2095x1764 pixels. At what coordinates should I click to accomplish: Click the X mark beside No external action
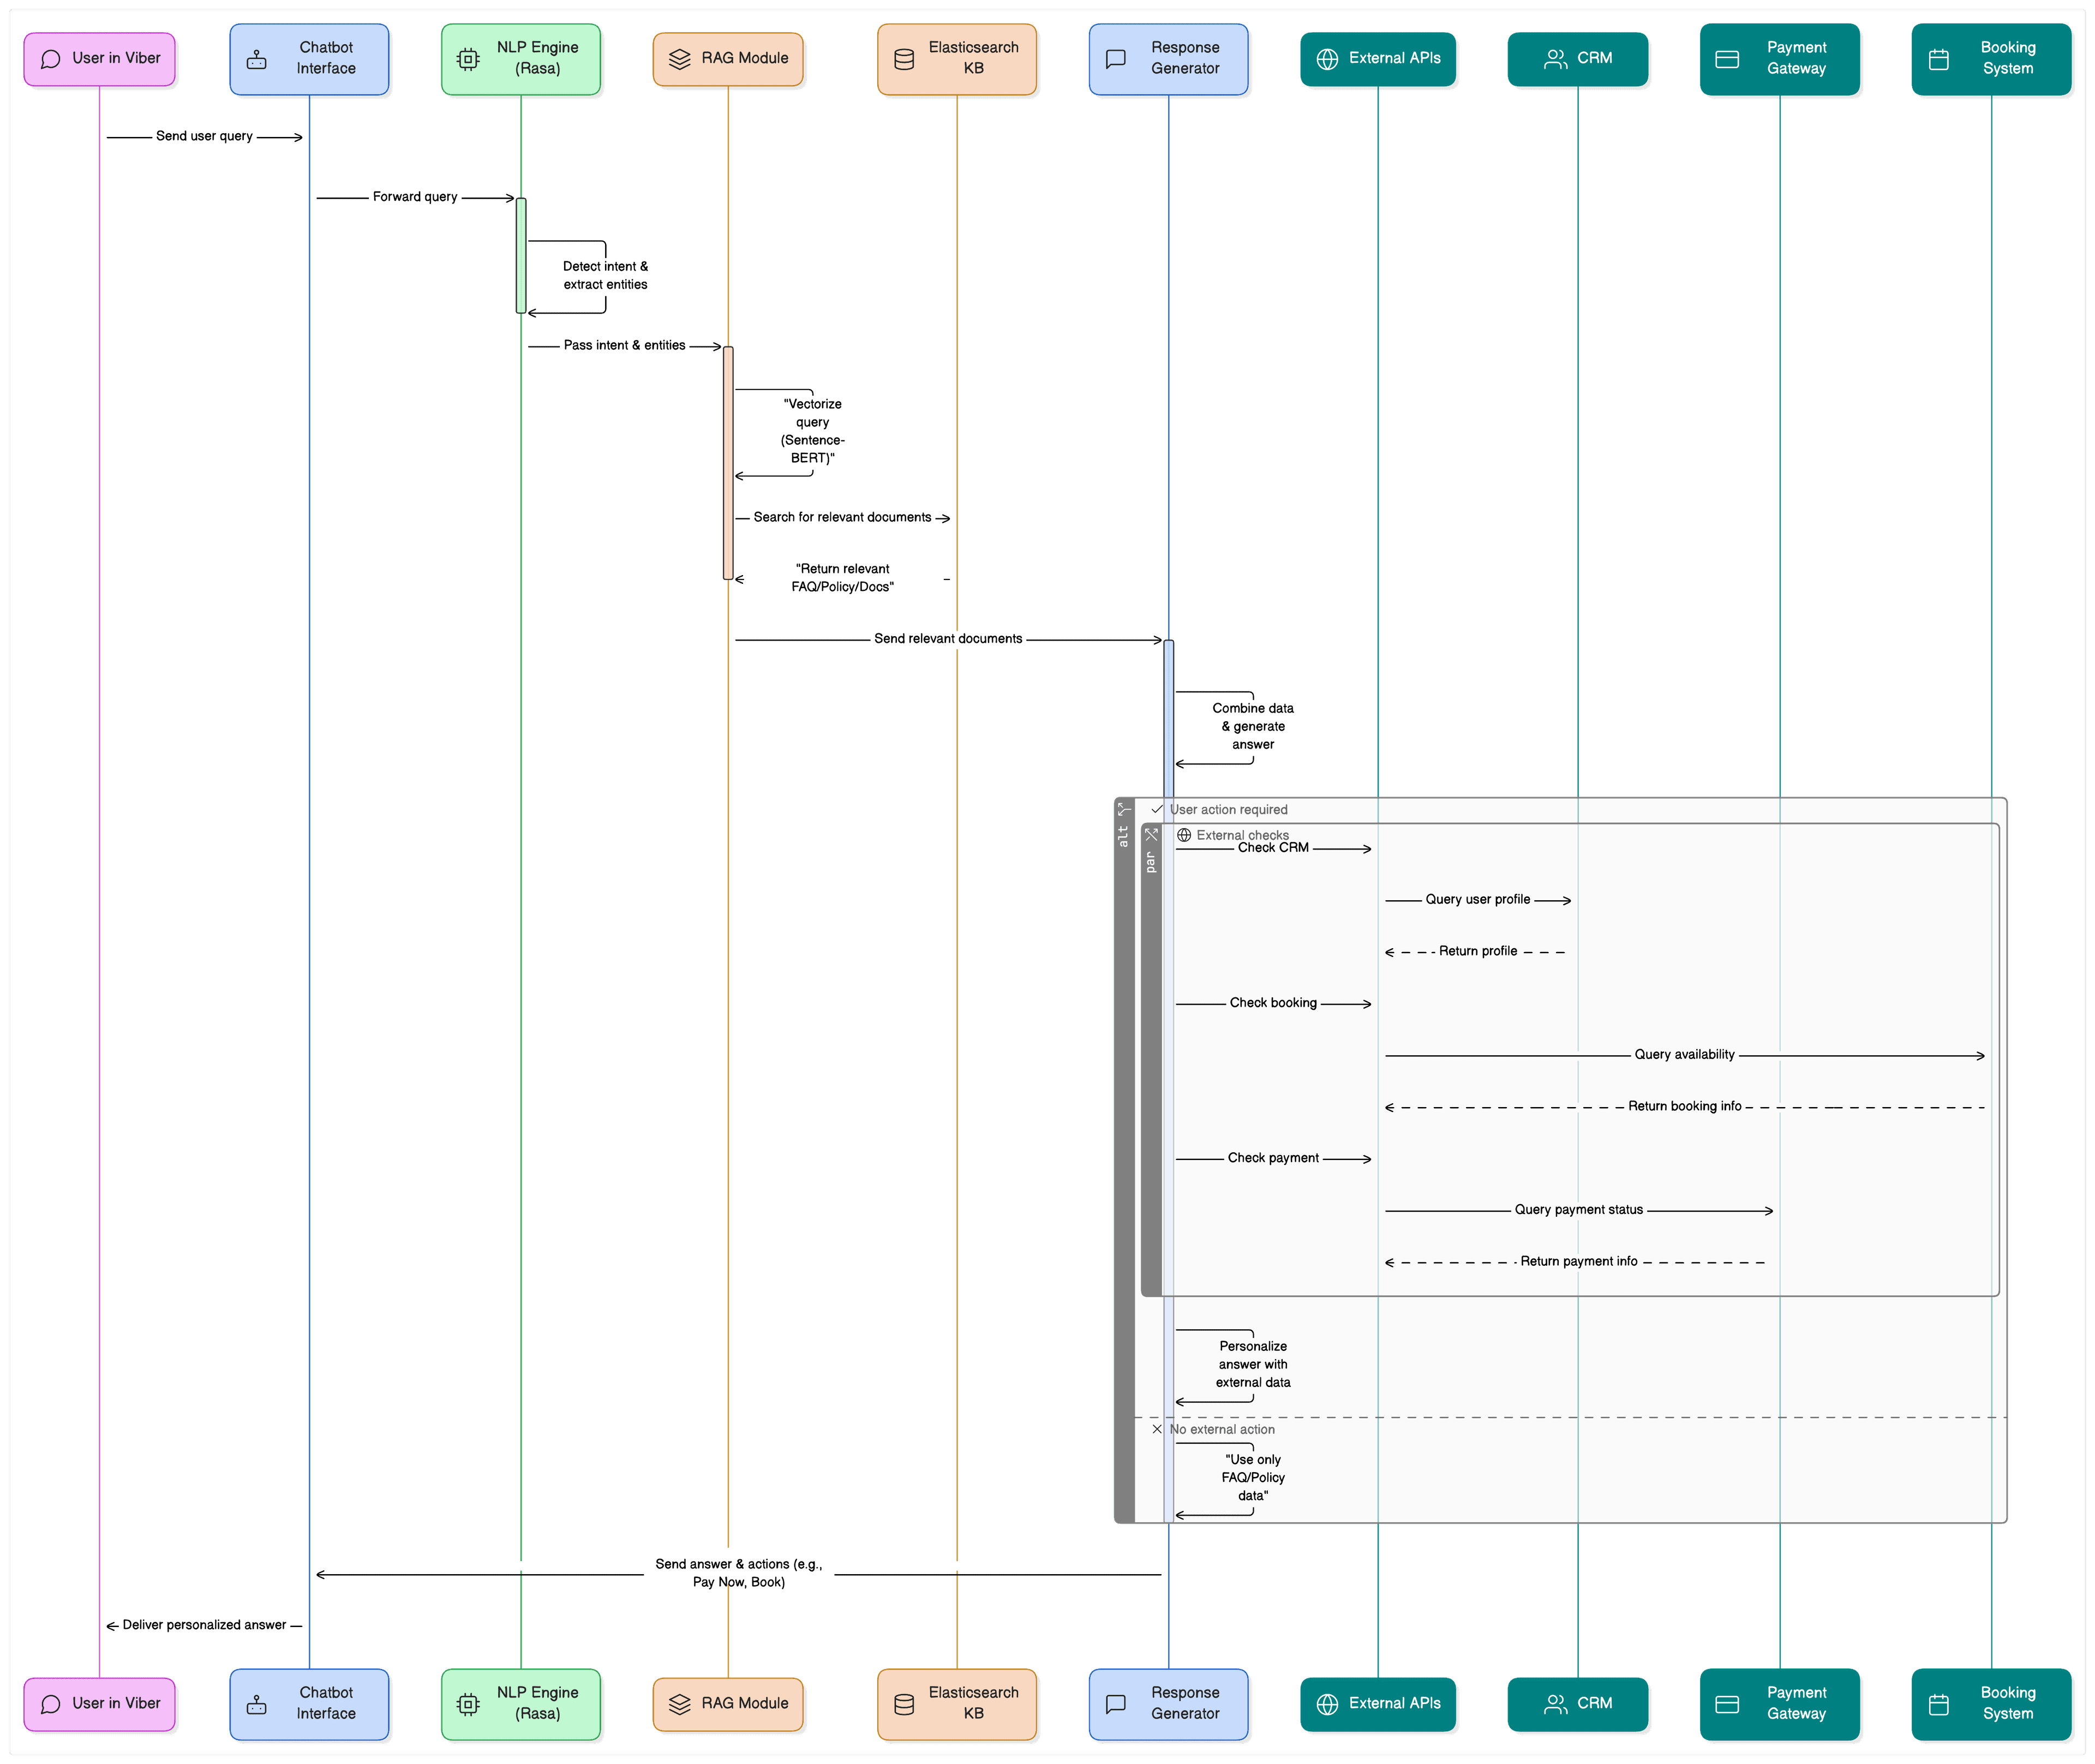(x=1156, y=1429)
